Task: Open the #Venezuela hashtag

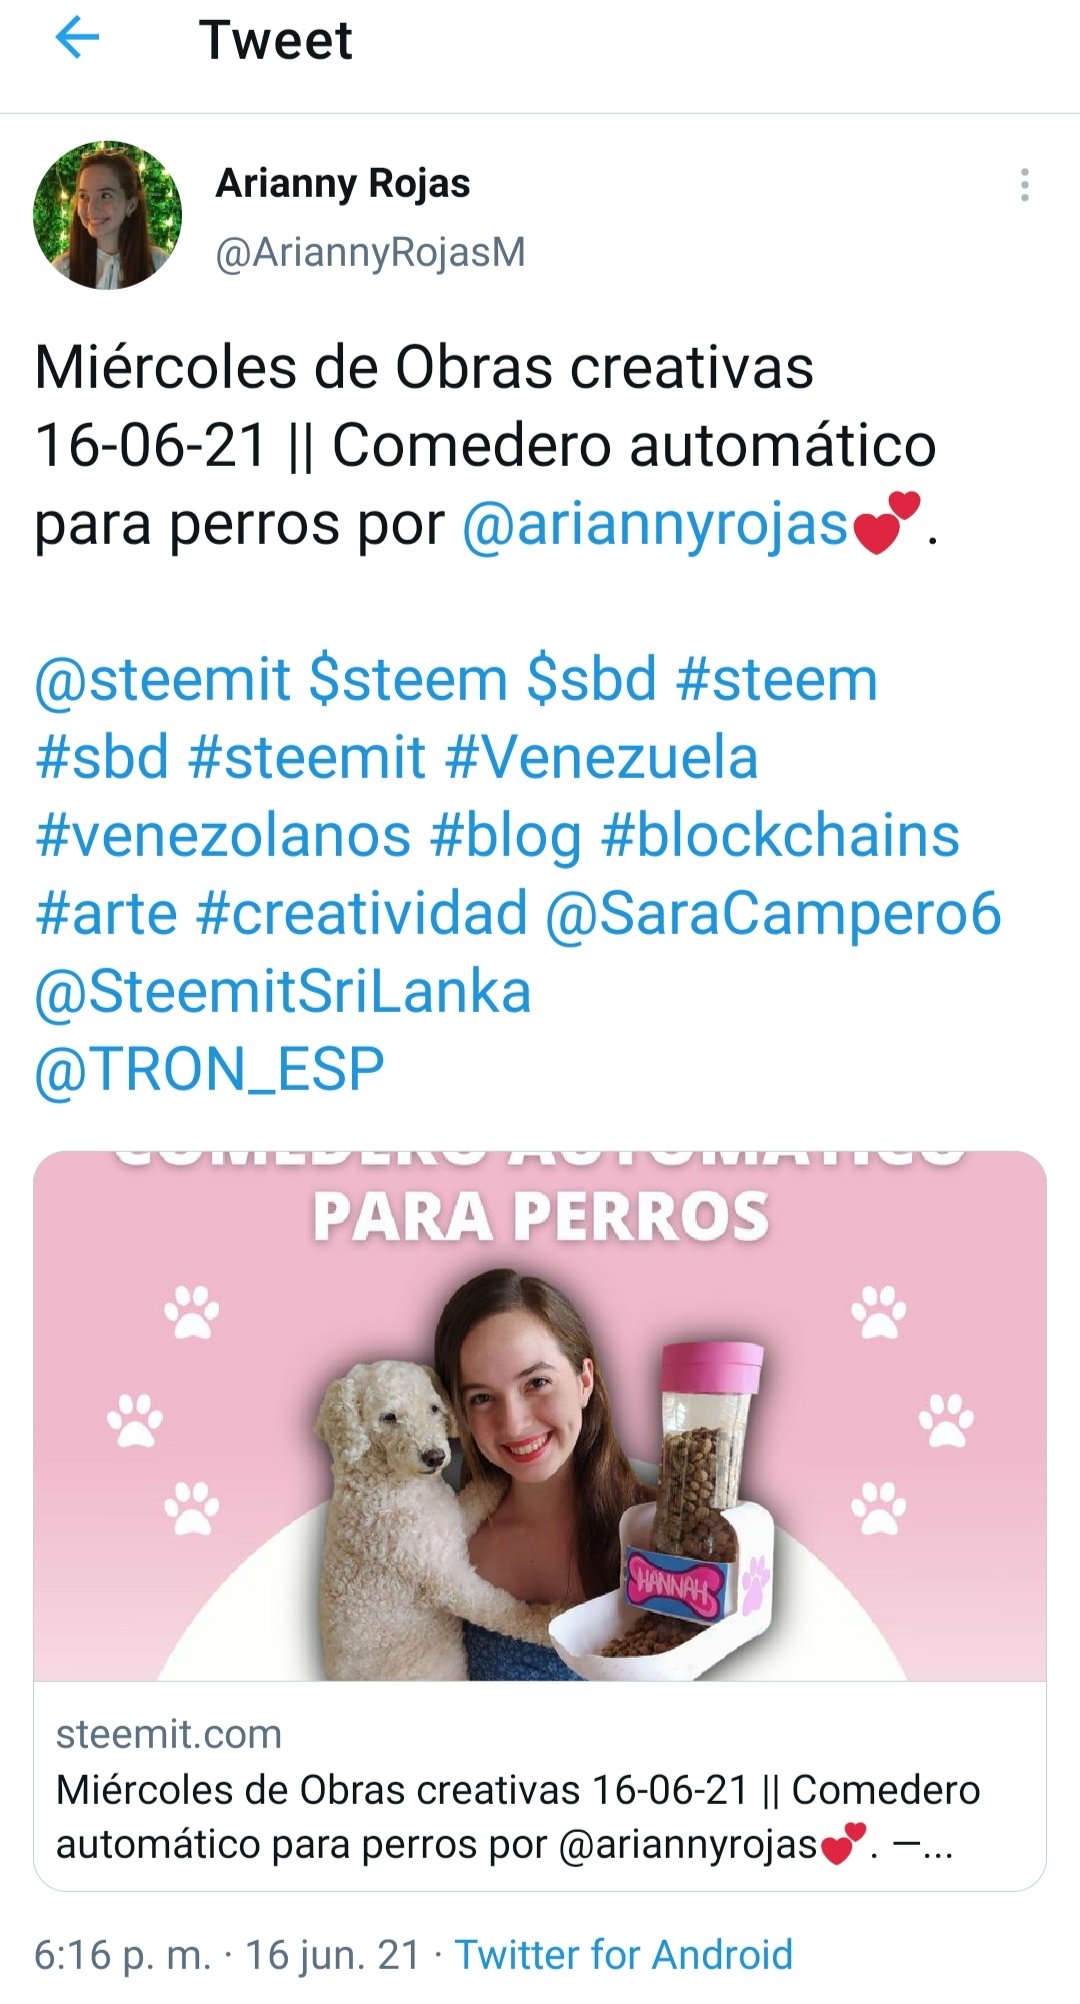Action: pyautogui.click(x=602, y=757)
